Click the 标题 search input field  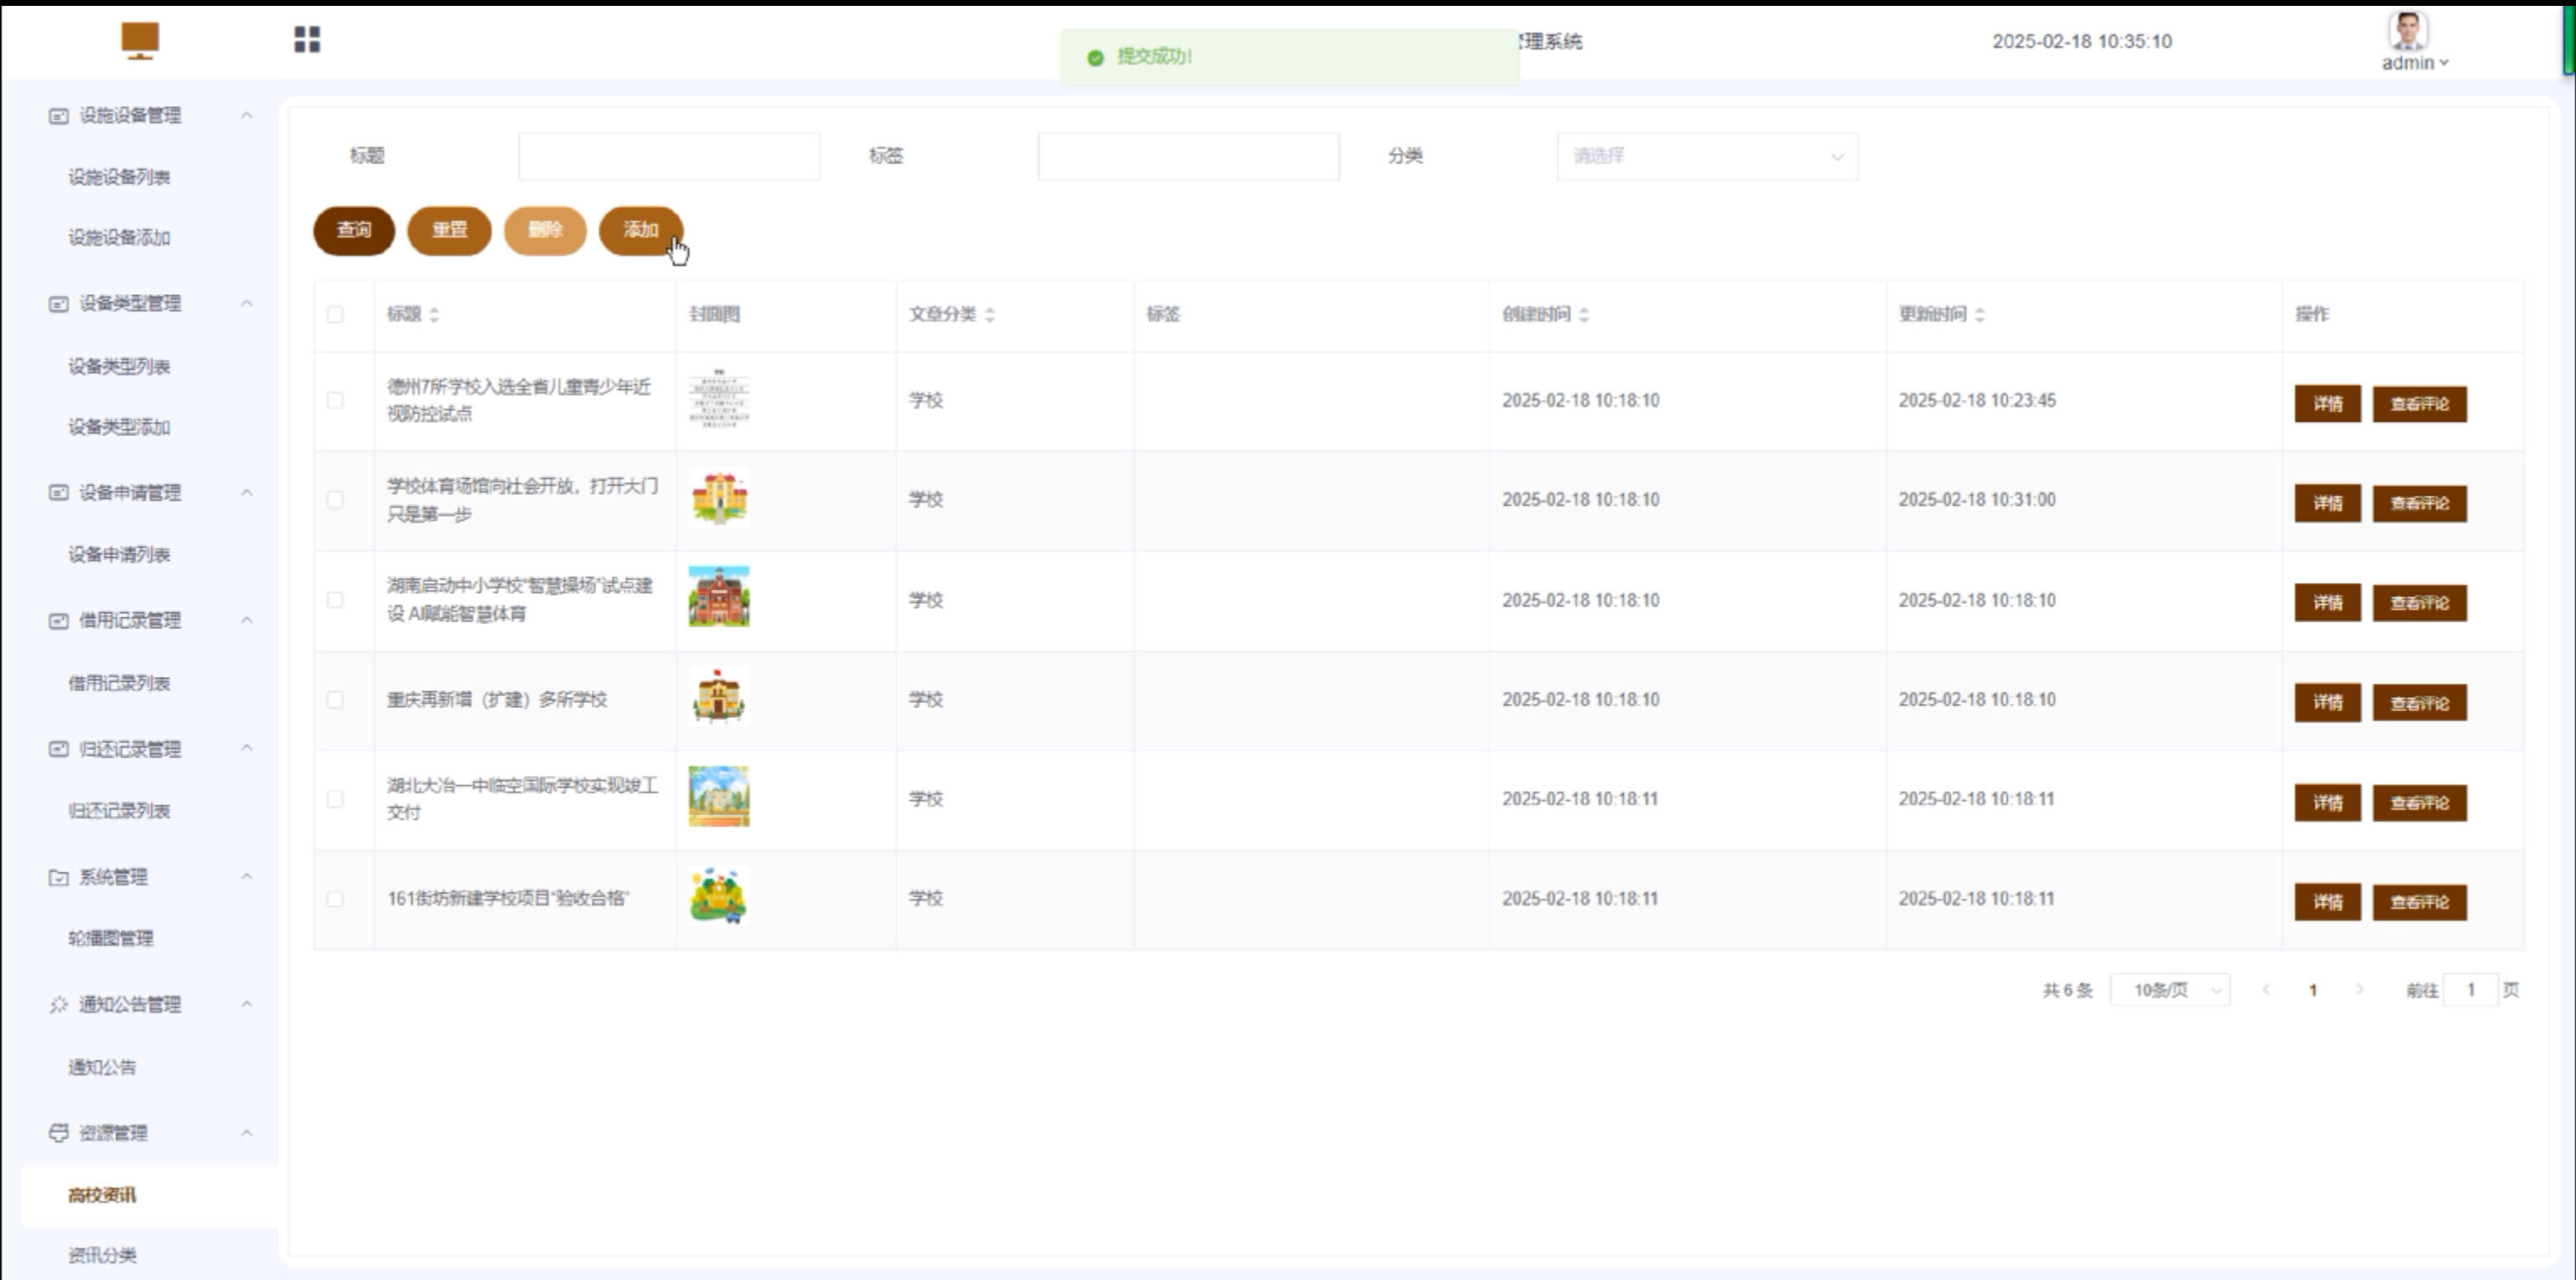click(669, 156)
